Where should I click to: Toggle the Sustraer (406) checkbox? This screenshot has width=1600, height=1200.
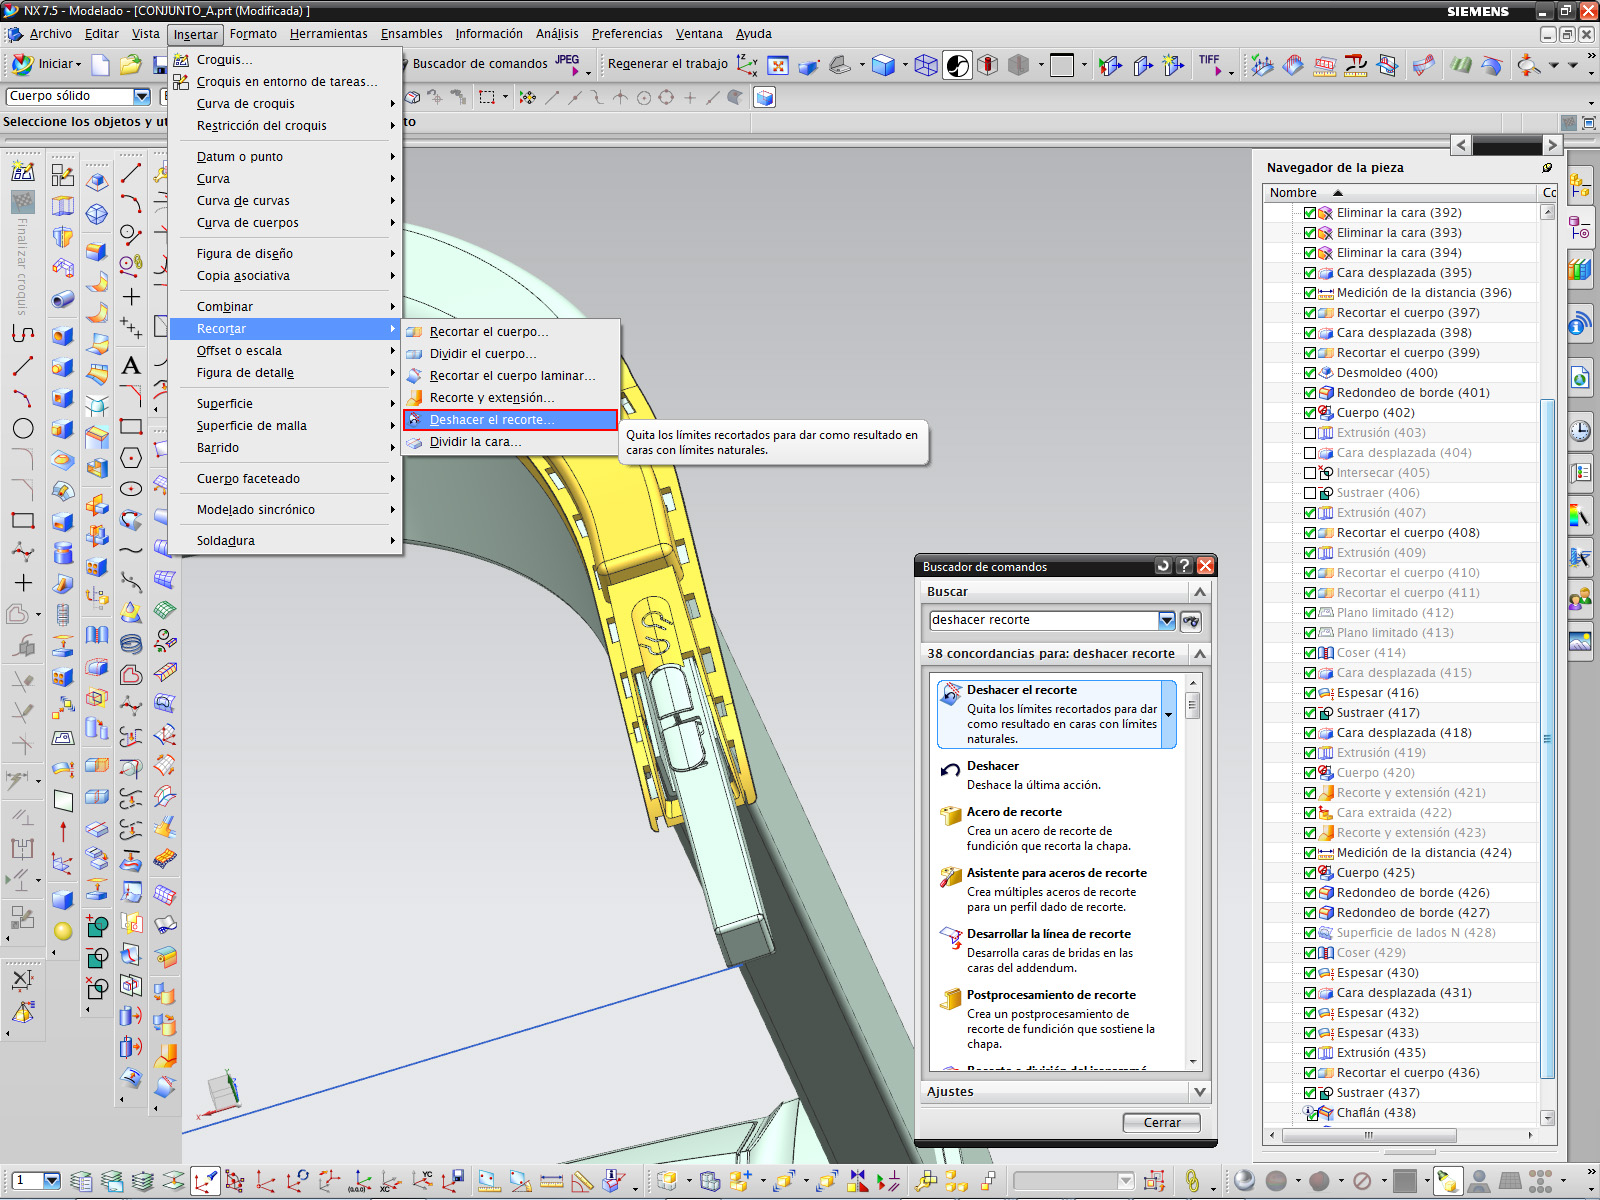[1309, 493]
